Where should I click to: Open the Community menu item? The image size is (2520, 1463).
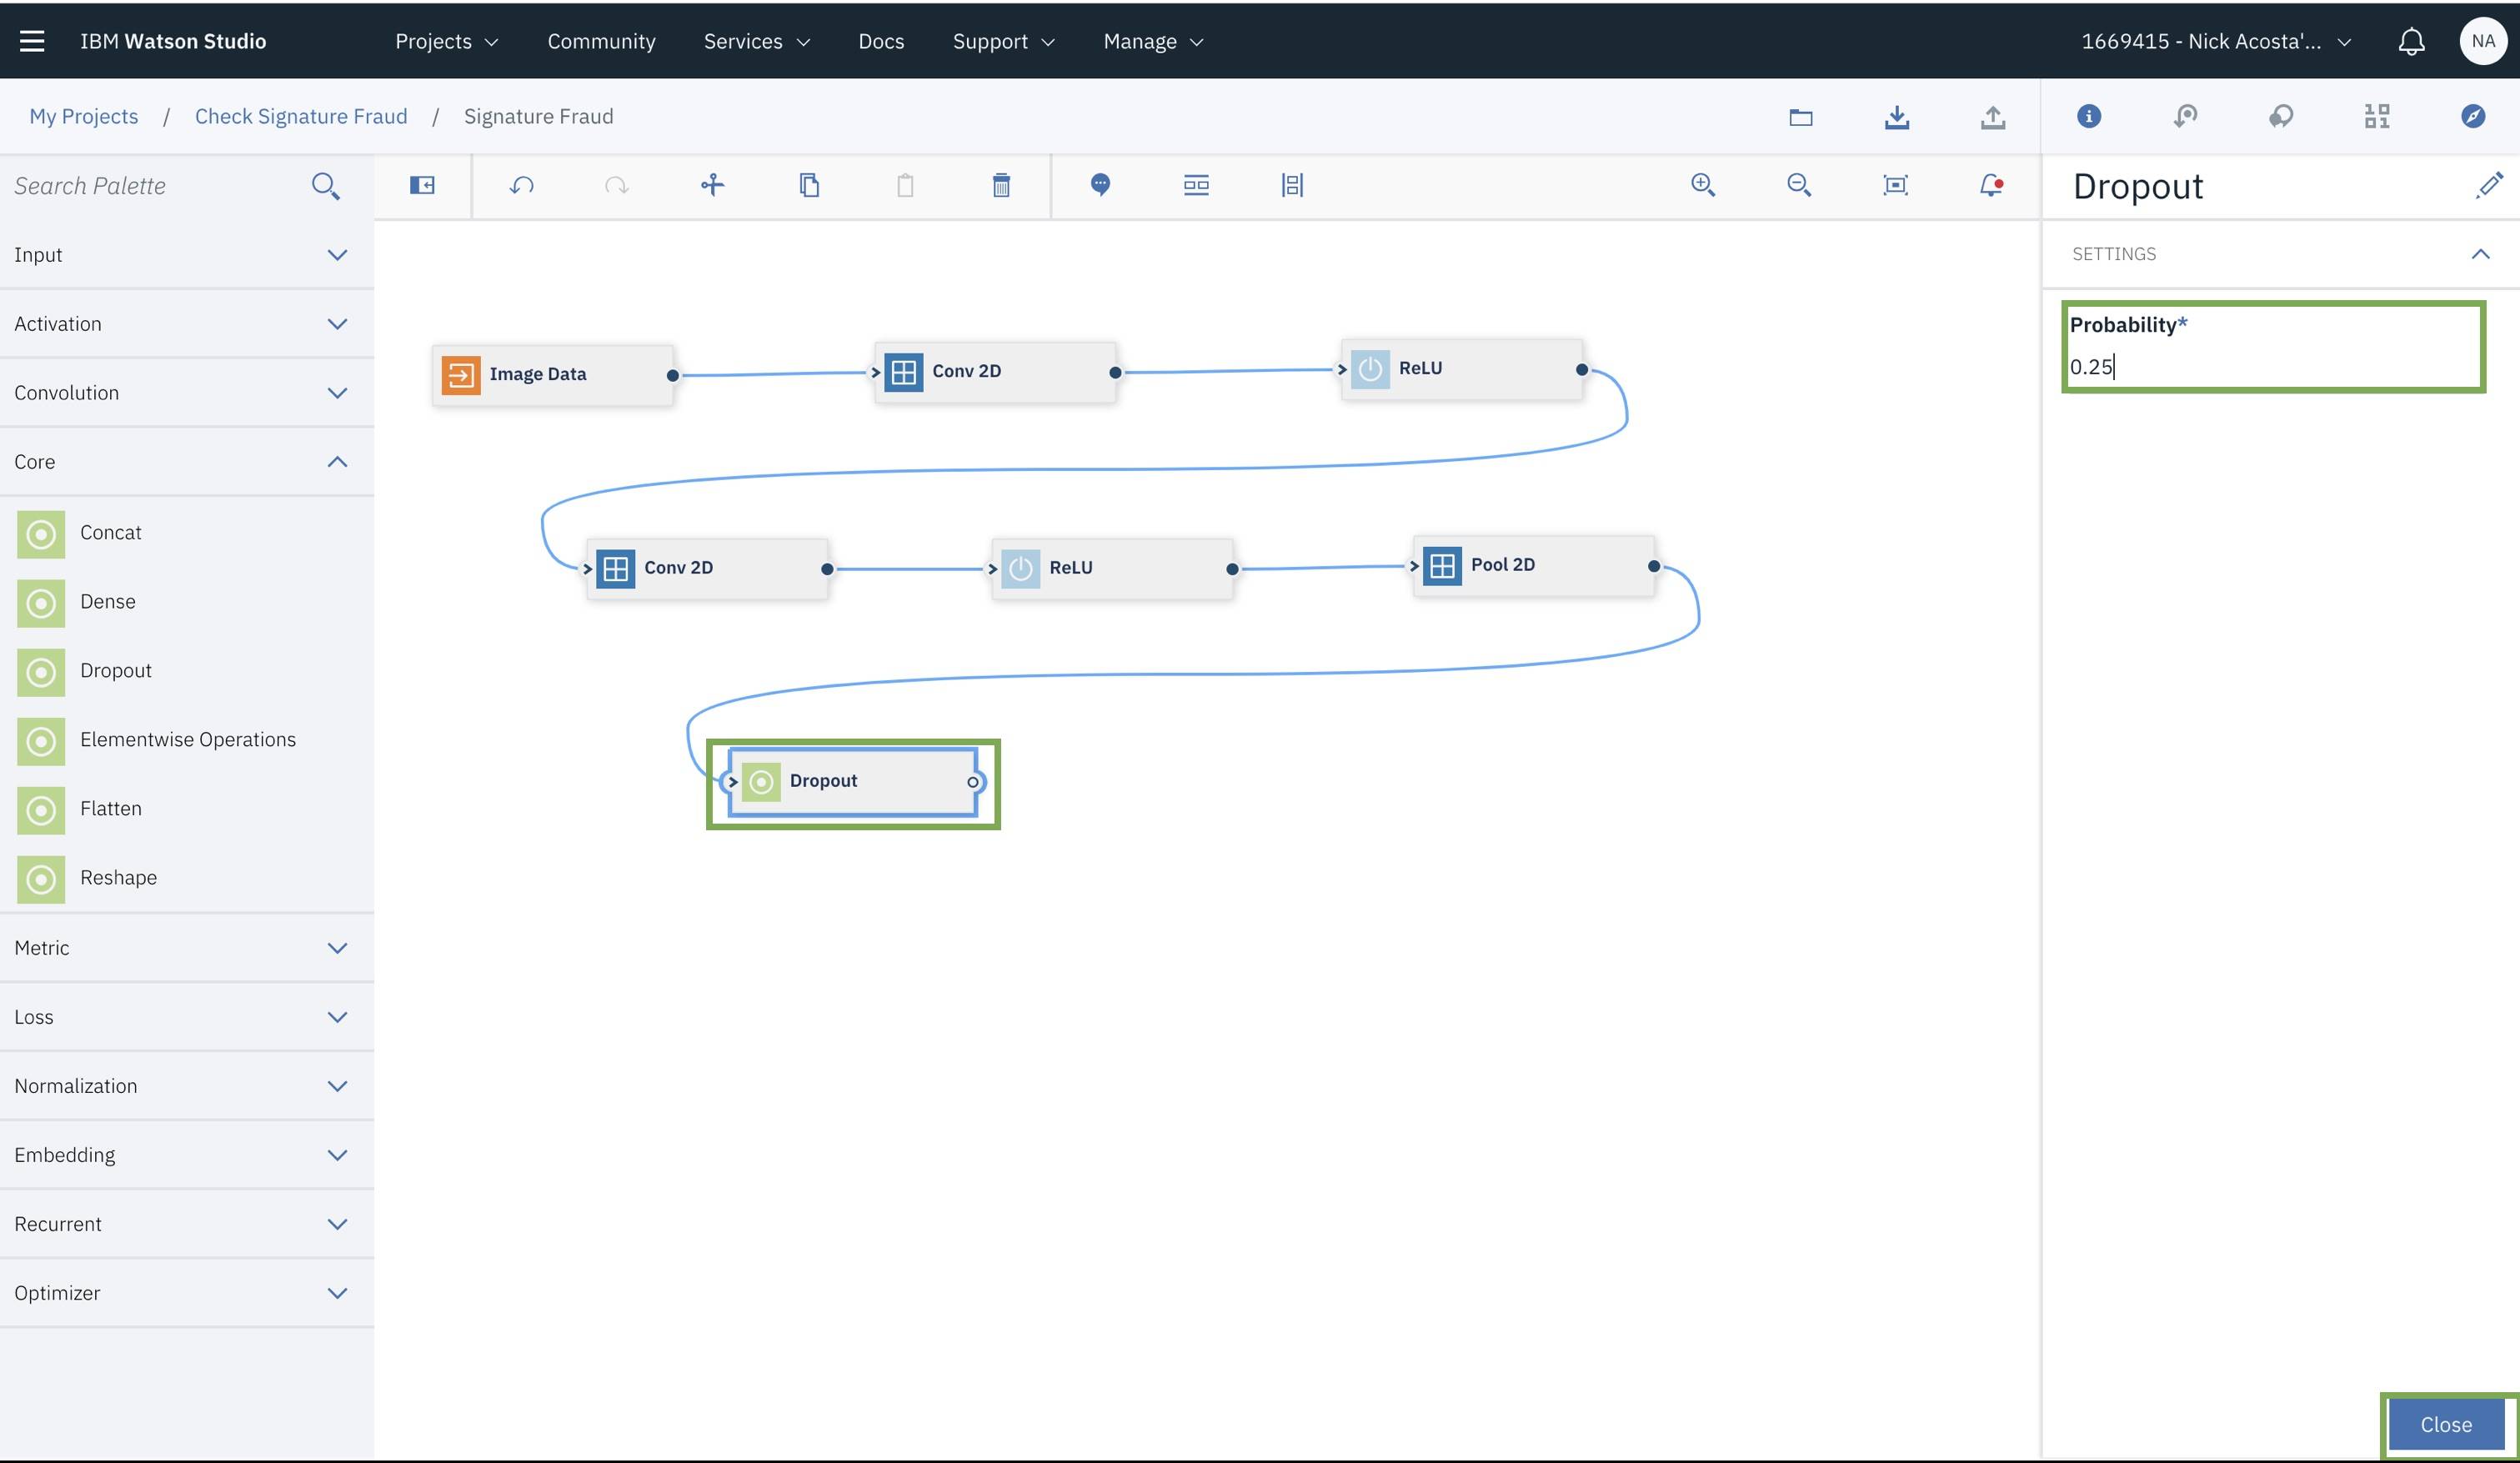click(x=601, y=41)
